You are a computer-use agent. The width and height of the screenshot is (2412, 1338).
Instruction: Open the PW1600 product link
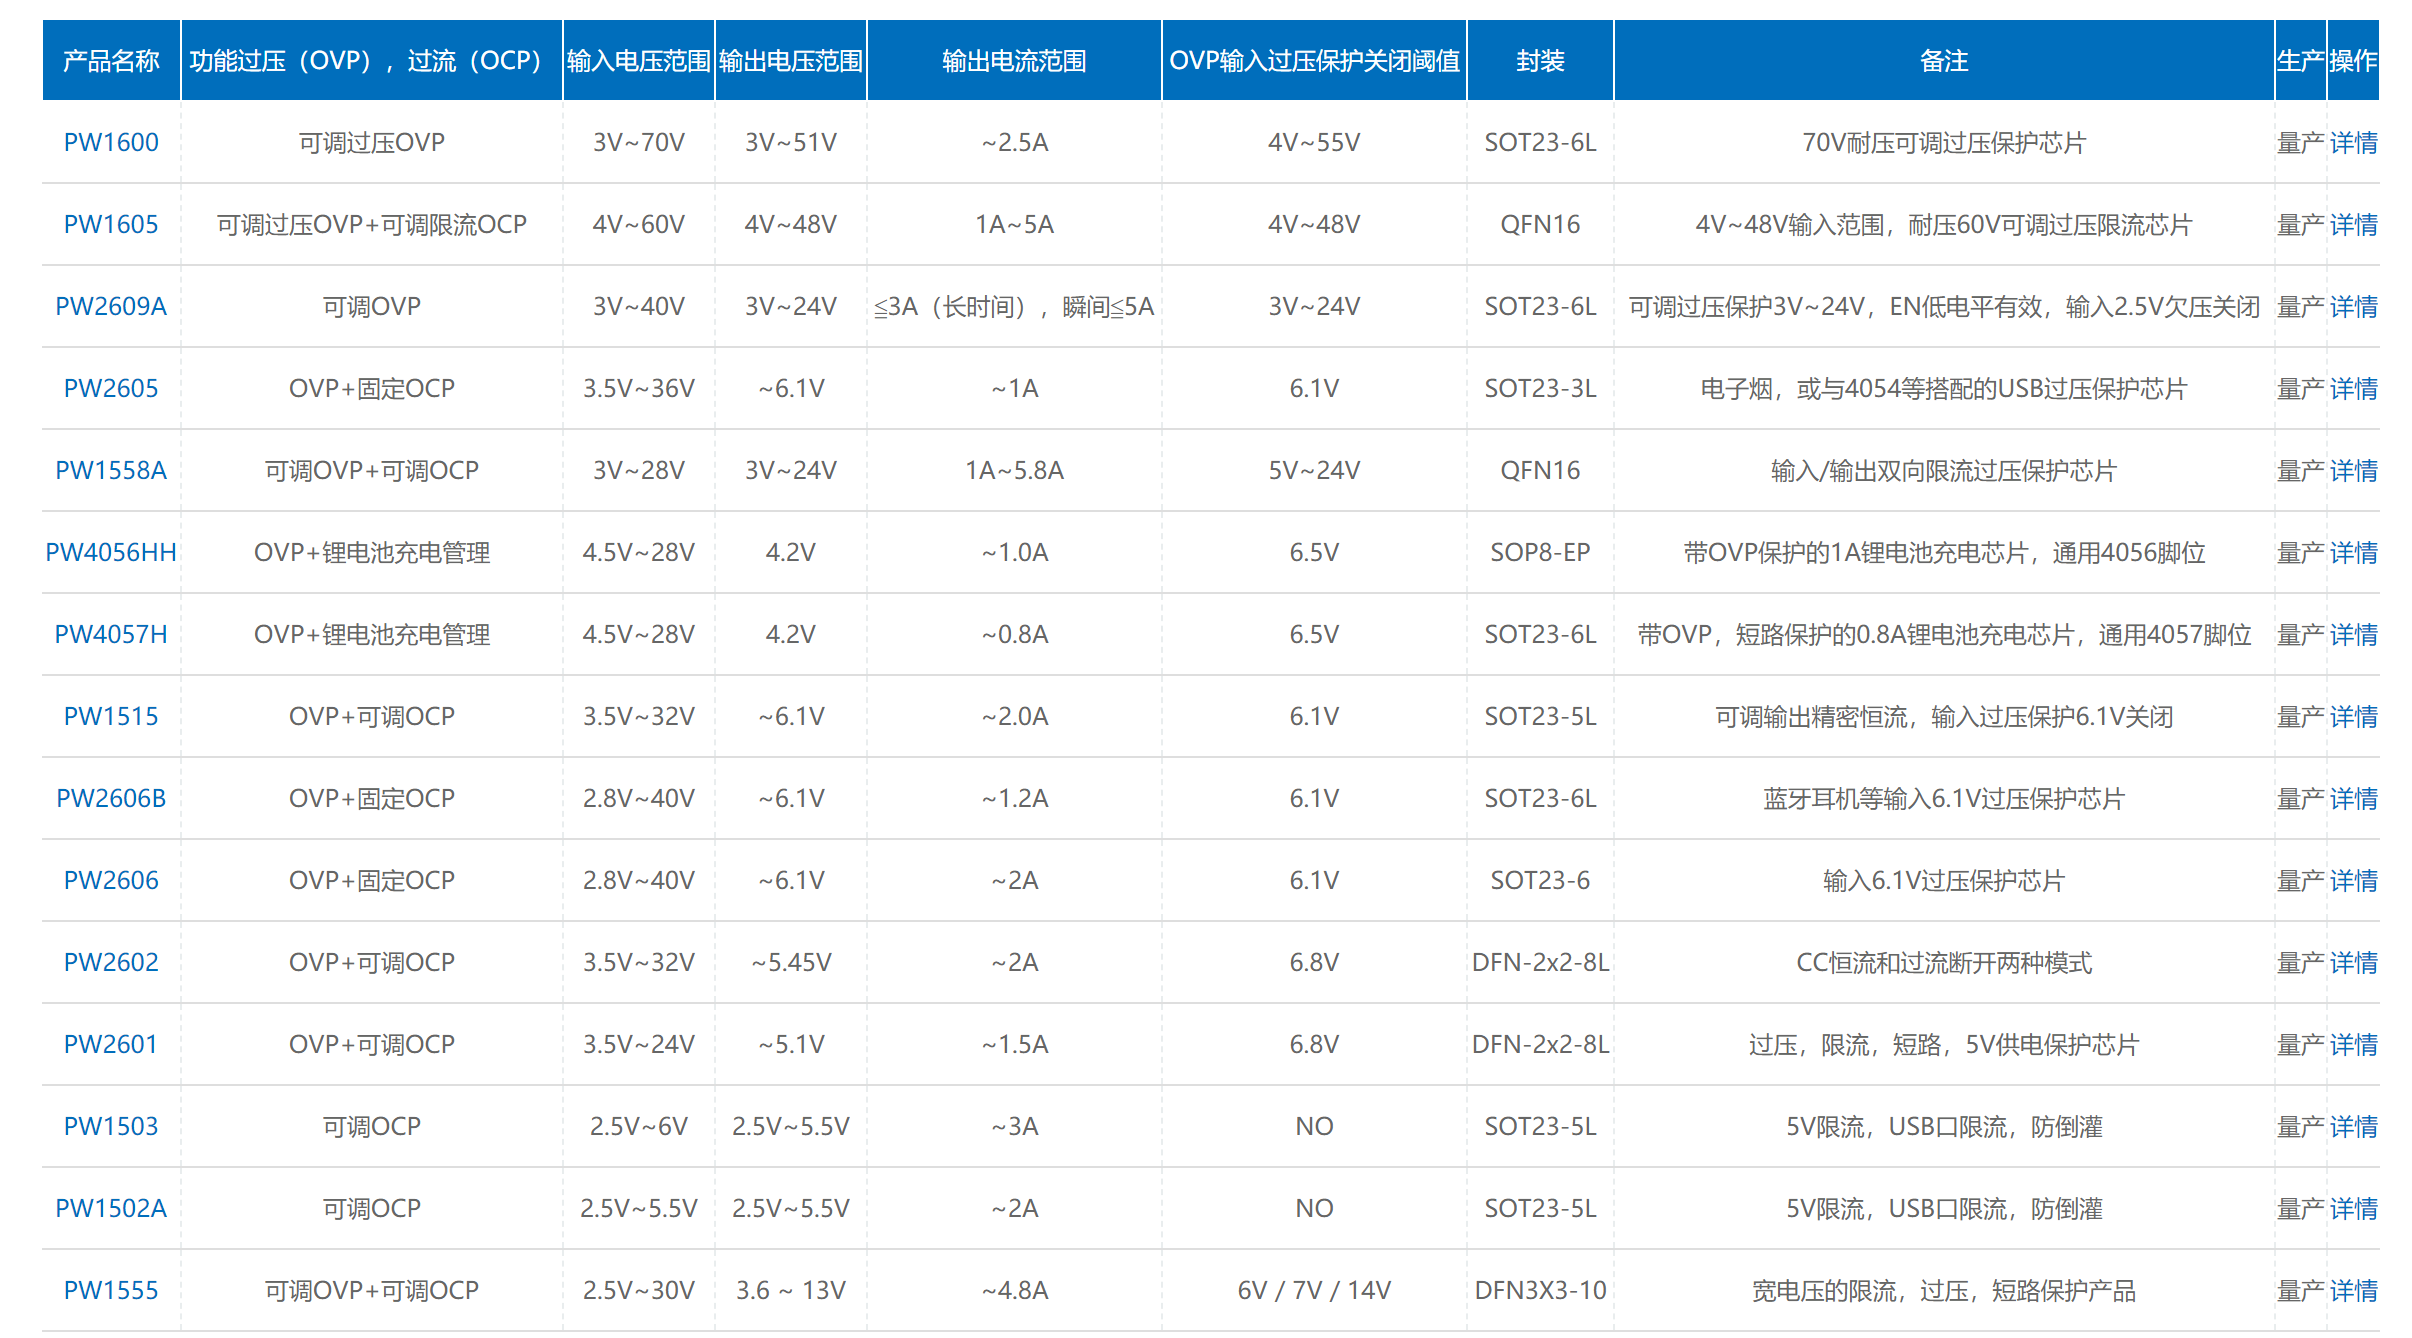point(111,143)
